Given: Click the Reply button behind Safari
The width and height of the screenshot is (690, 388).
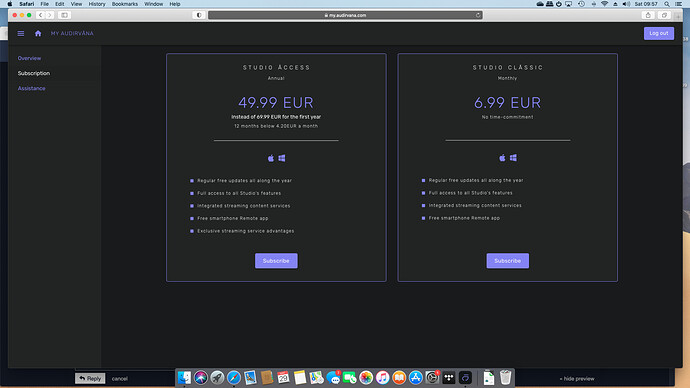Looking at the screenshot, I should click(90, 378).
